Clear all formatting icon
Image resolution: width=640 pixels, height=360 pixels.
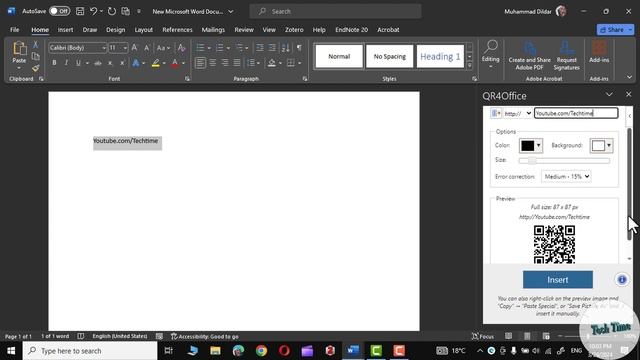click(182, 48)
